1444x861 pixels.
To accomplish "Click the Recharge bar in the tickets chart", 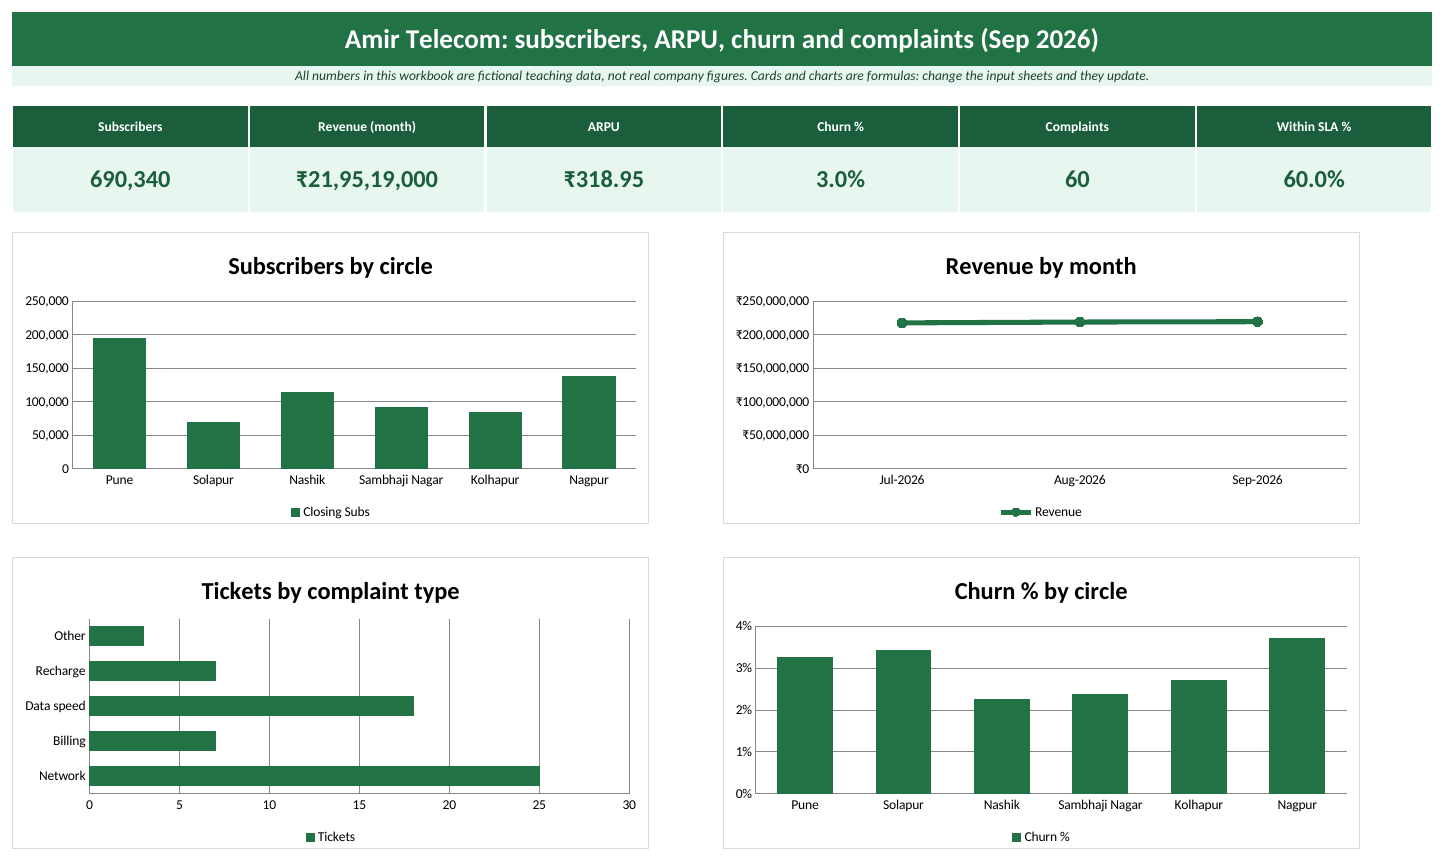I will coord(152,671).
